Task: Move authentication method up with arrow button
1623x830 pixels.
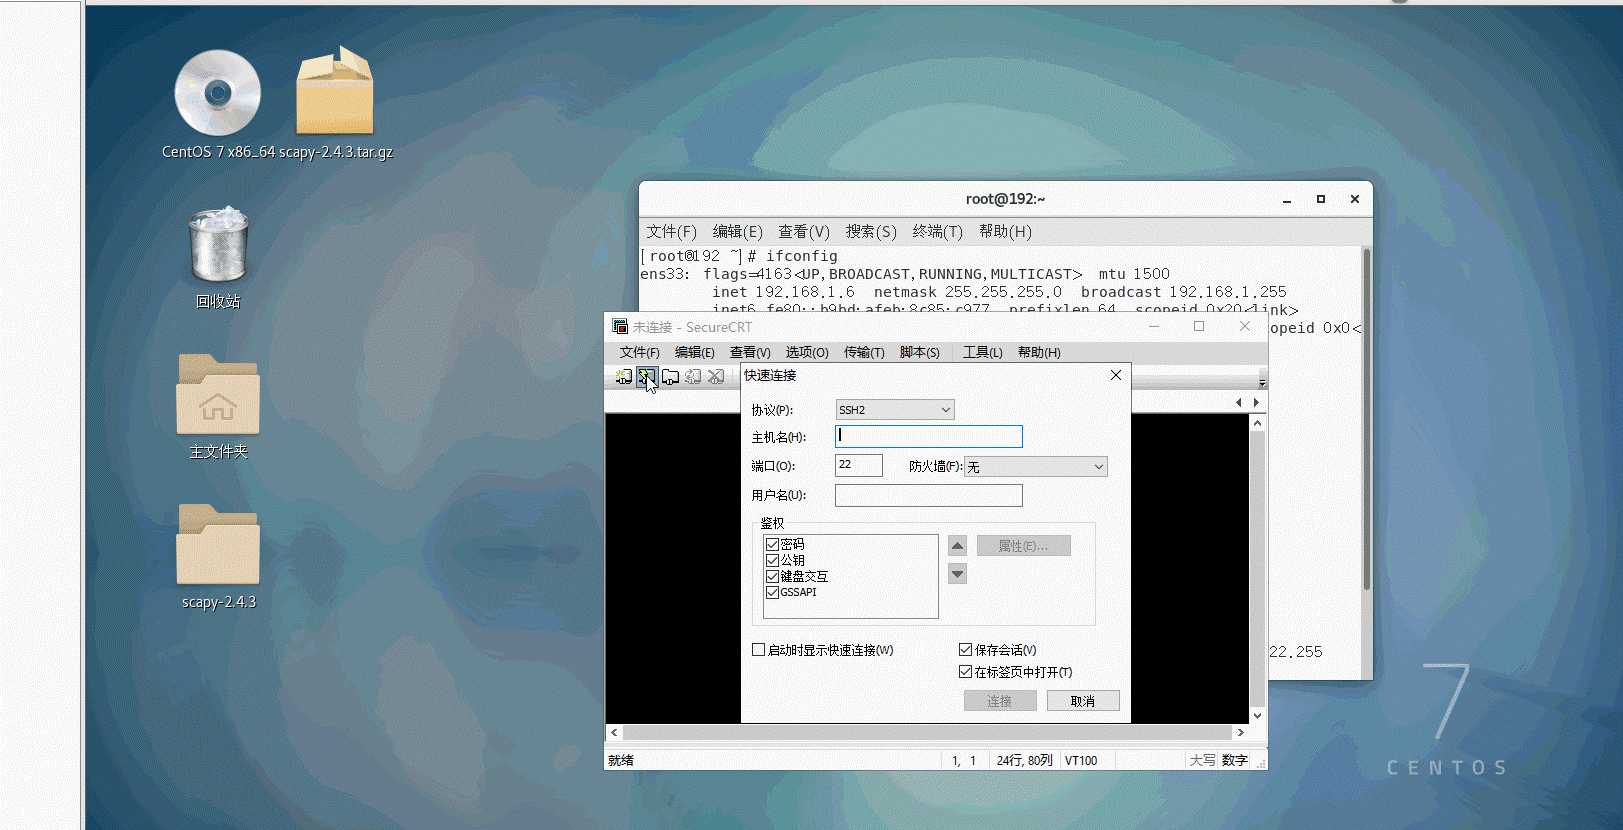Action: pos(957,546)
